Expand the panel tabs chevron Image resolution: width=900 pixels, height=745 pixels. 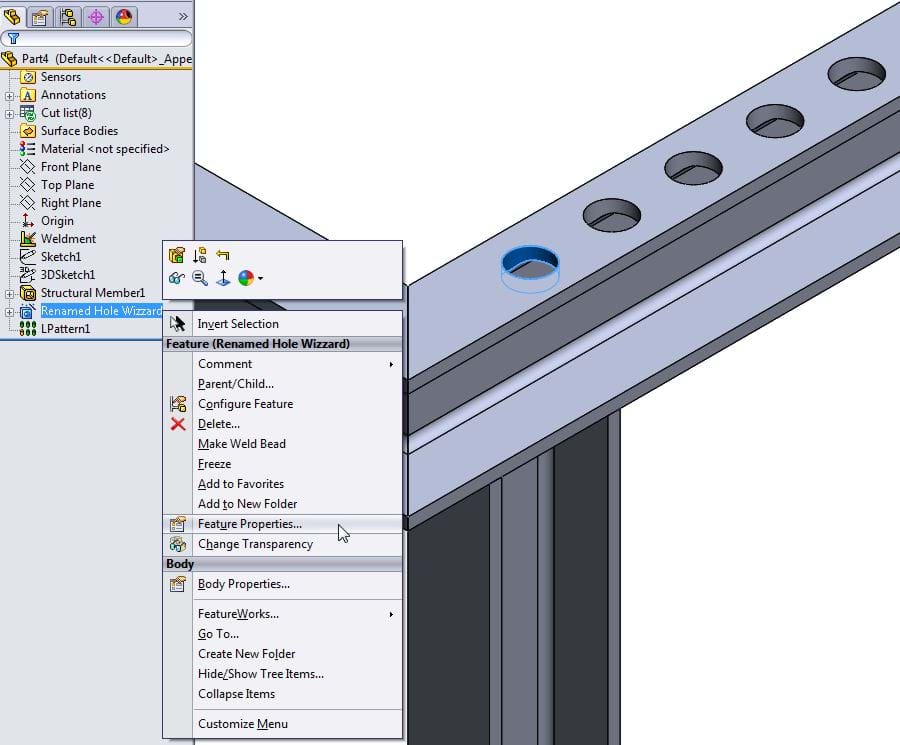point(183,16)
